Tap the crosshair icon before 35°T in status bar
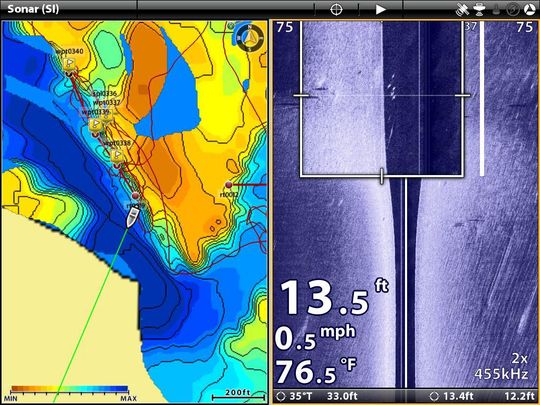 (x=281, y=396)
